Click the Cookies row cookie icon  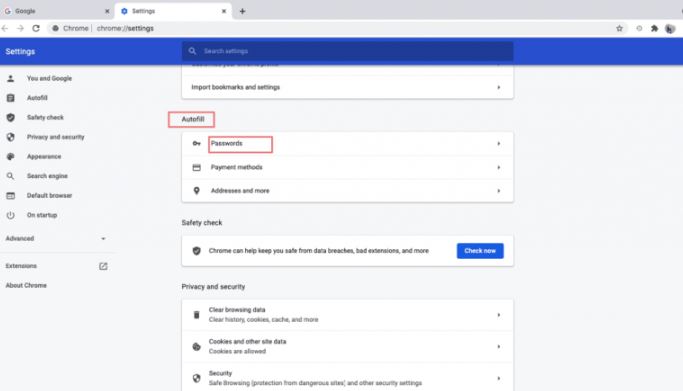click(196, 347)
